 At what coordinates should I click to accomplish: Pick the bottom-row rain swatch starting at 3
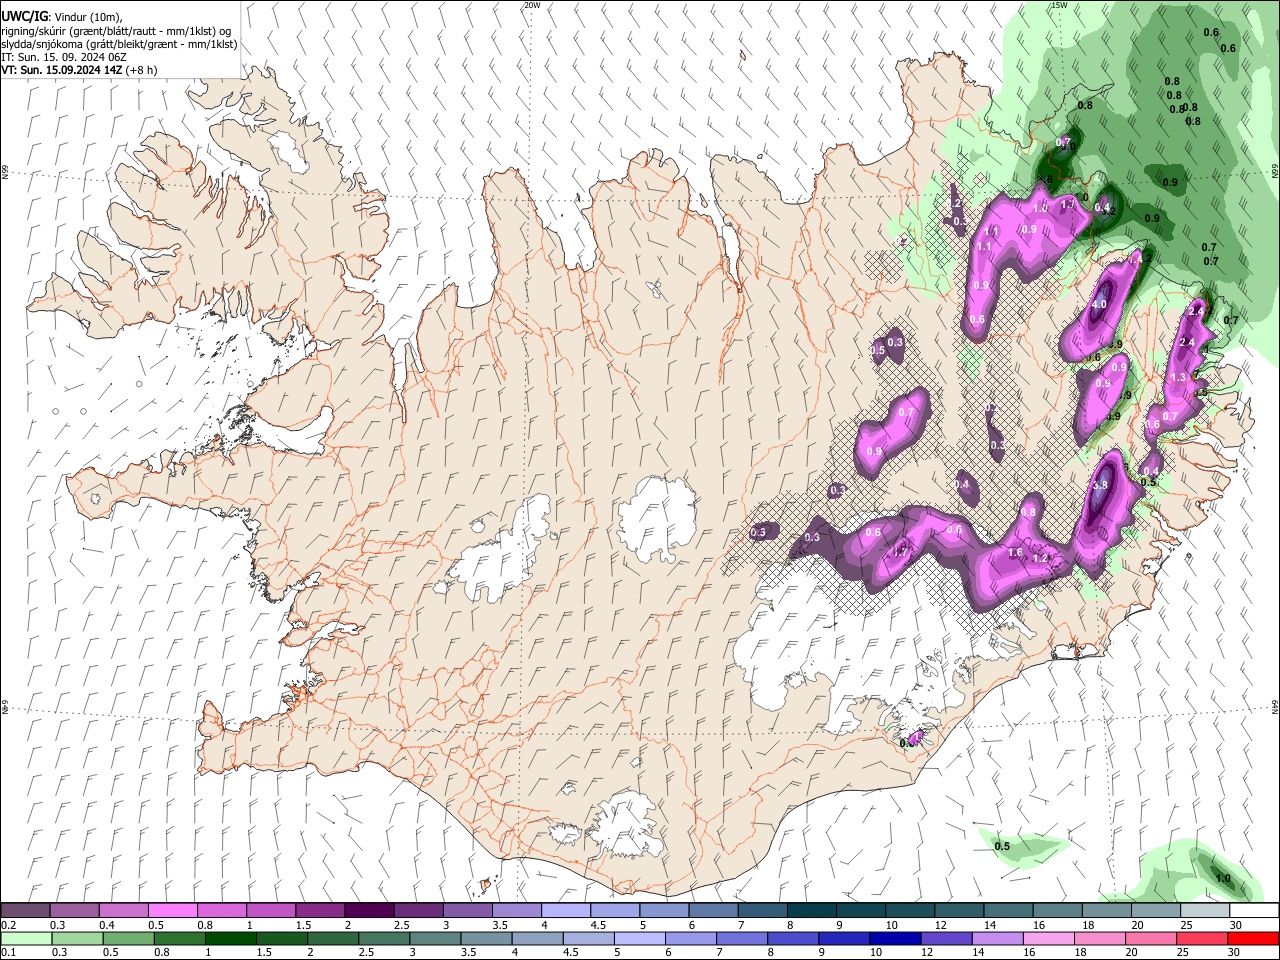pyautogui.click(x=435, y=938)
